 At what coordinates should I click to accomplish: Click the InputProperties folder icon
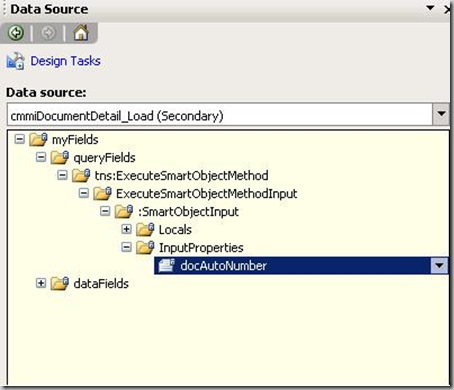(x=145, y=248)
